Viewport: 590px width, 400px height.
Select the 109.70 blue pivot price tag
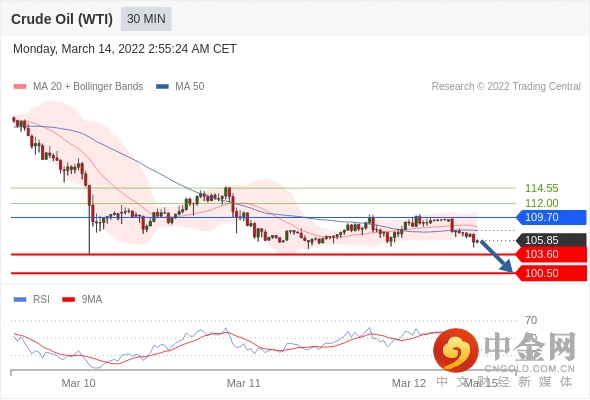point(551,217)
